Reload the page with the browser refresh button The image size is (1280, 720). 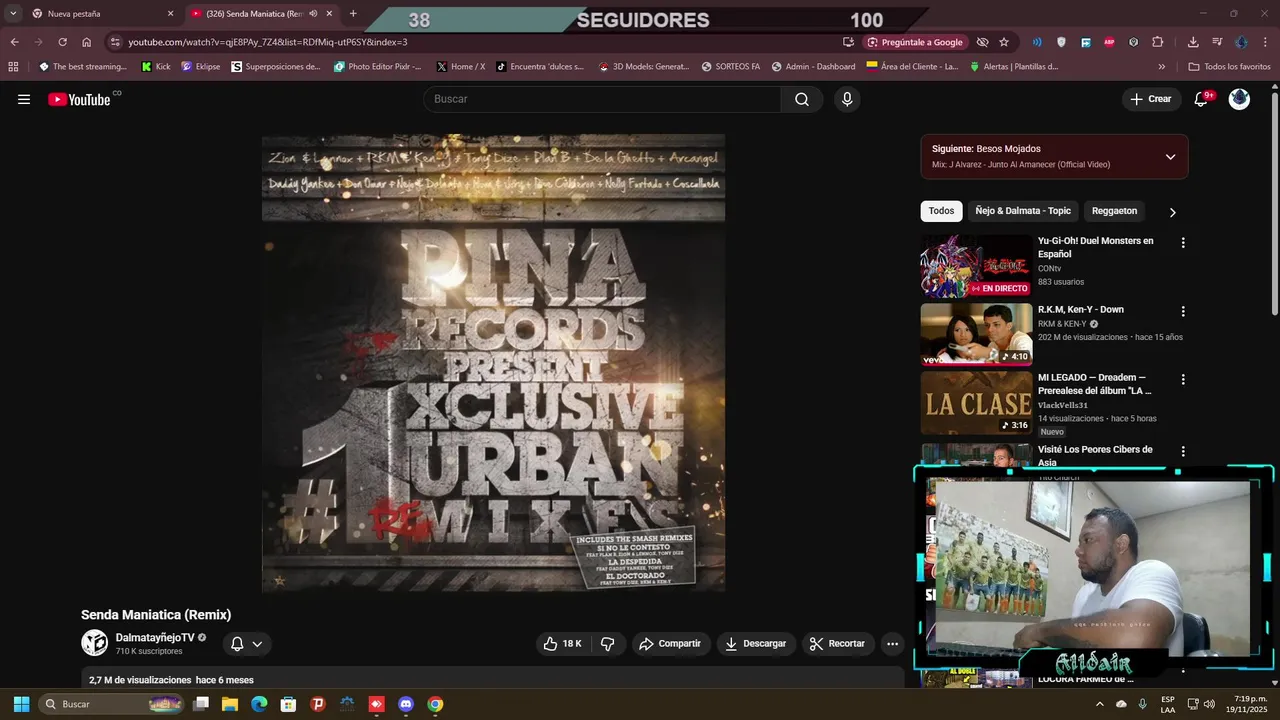click(x=62, y=42)
